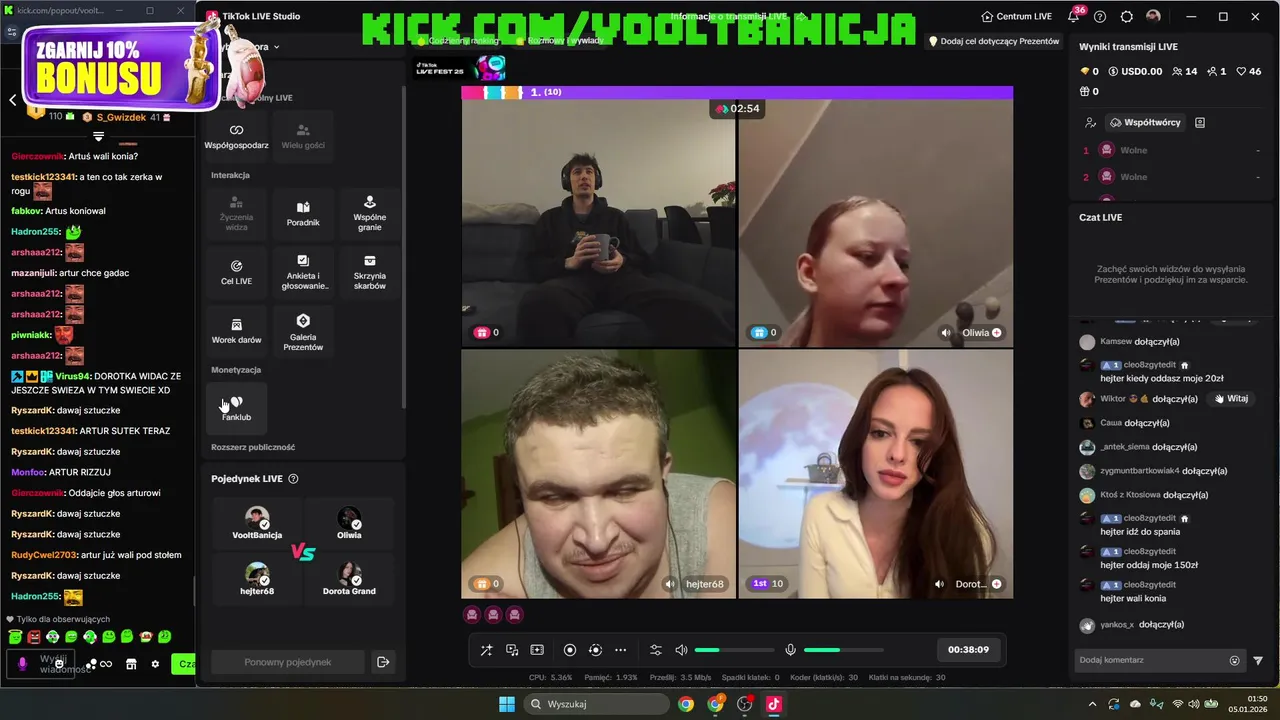
Task: Click the scene enhance icon in toolbar
Action: 537,650
